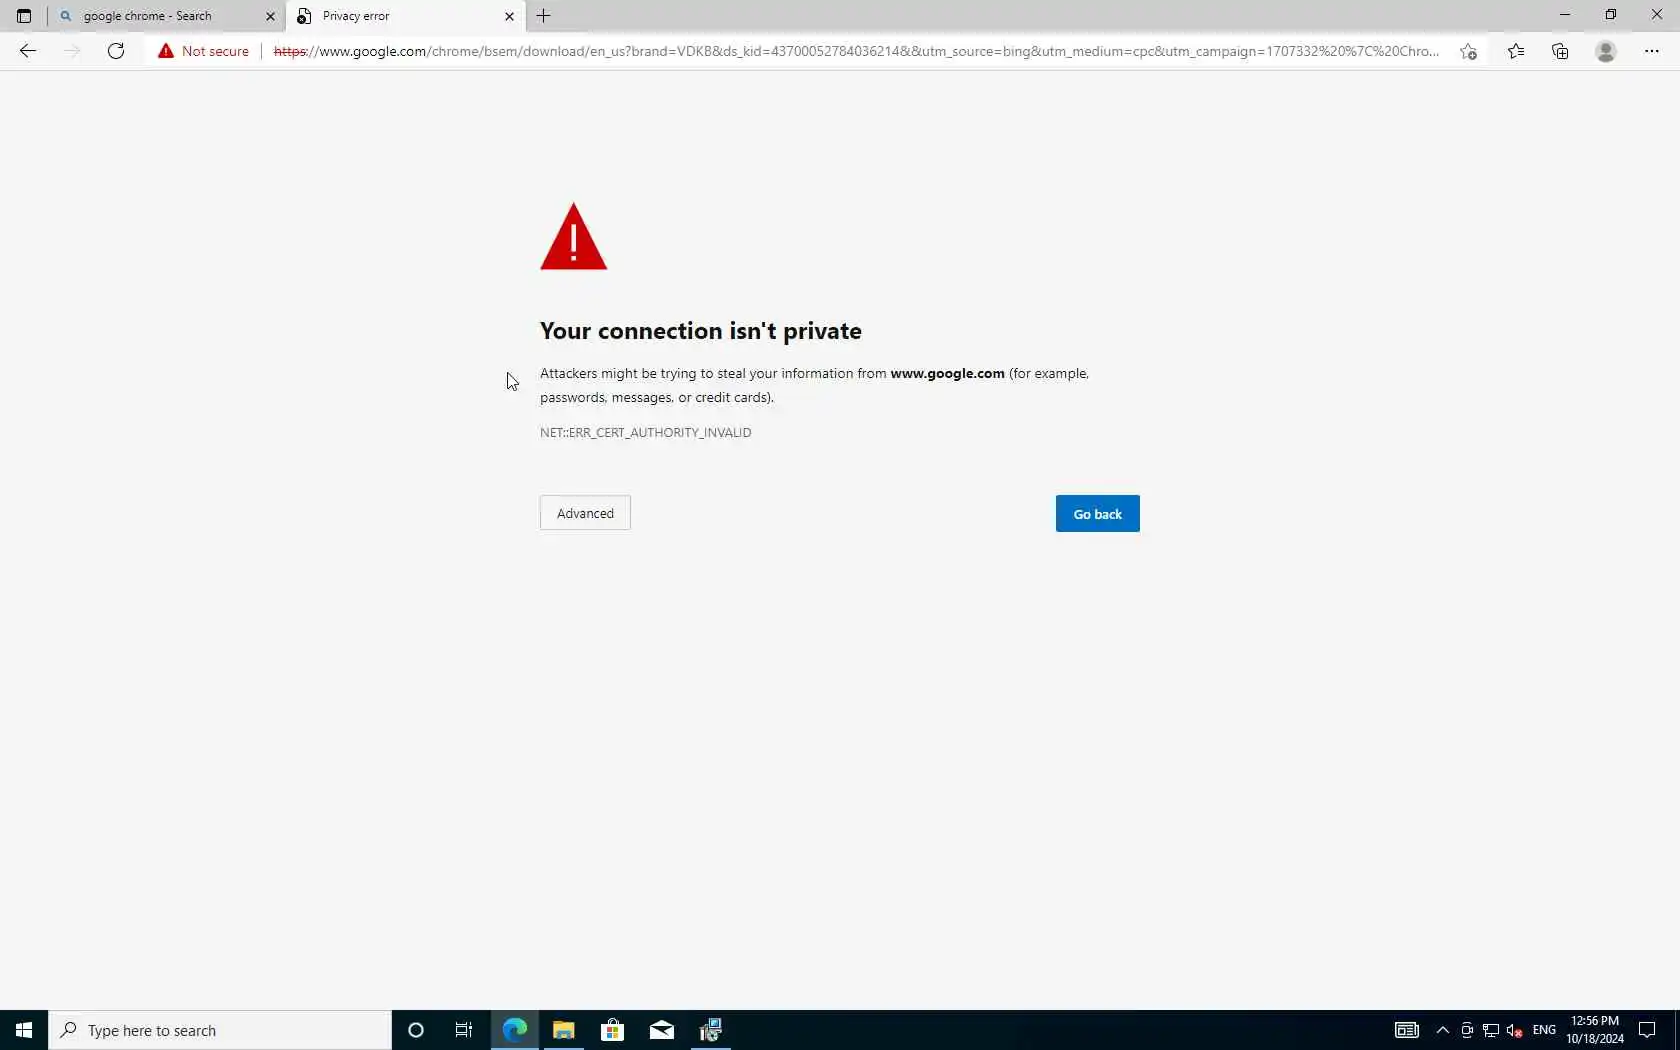Viewport: 1680px width, 1050px height.
Task: Open the Settings and more ellipsis menu
Action: tap(1652, 51)
